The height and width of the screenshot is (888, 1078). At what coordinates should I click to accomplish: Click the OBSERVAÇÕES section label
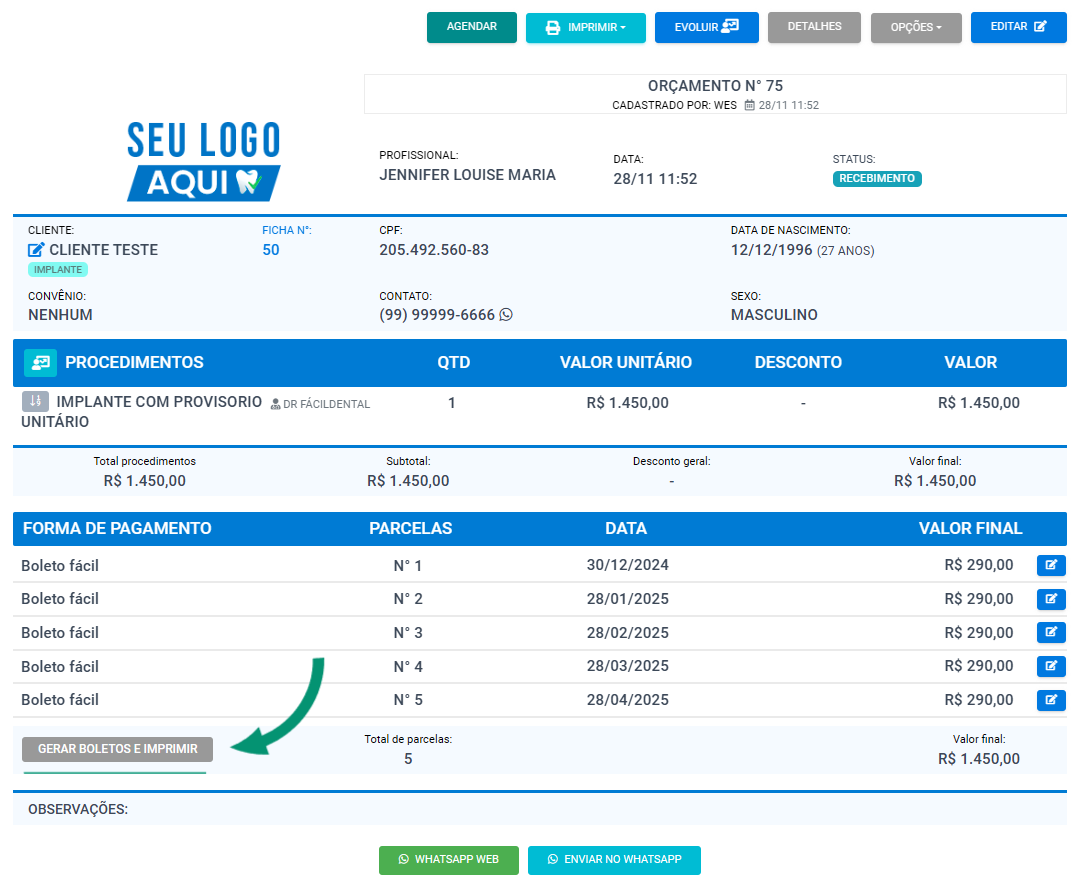coord(78,809)
